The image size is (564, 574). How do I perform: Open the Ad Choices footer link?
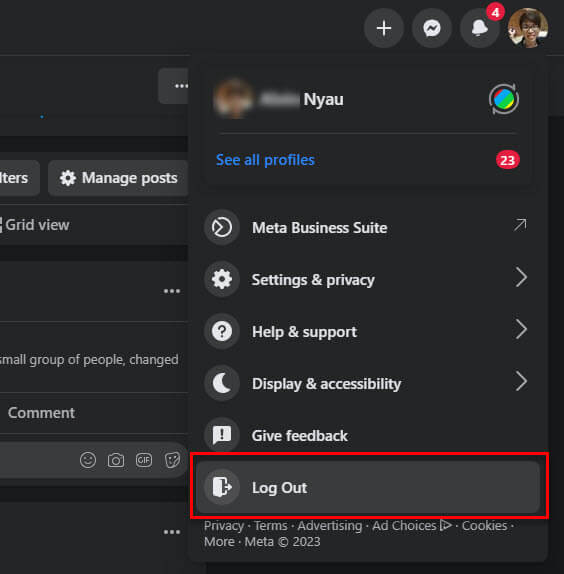pyautogui.click(x=412, y=526)
